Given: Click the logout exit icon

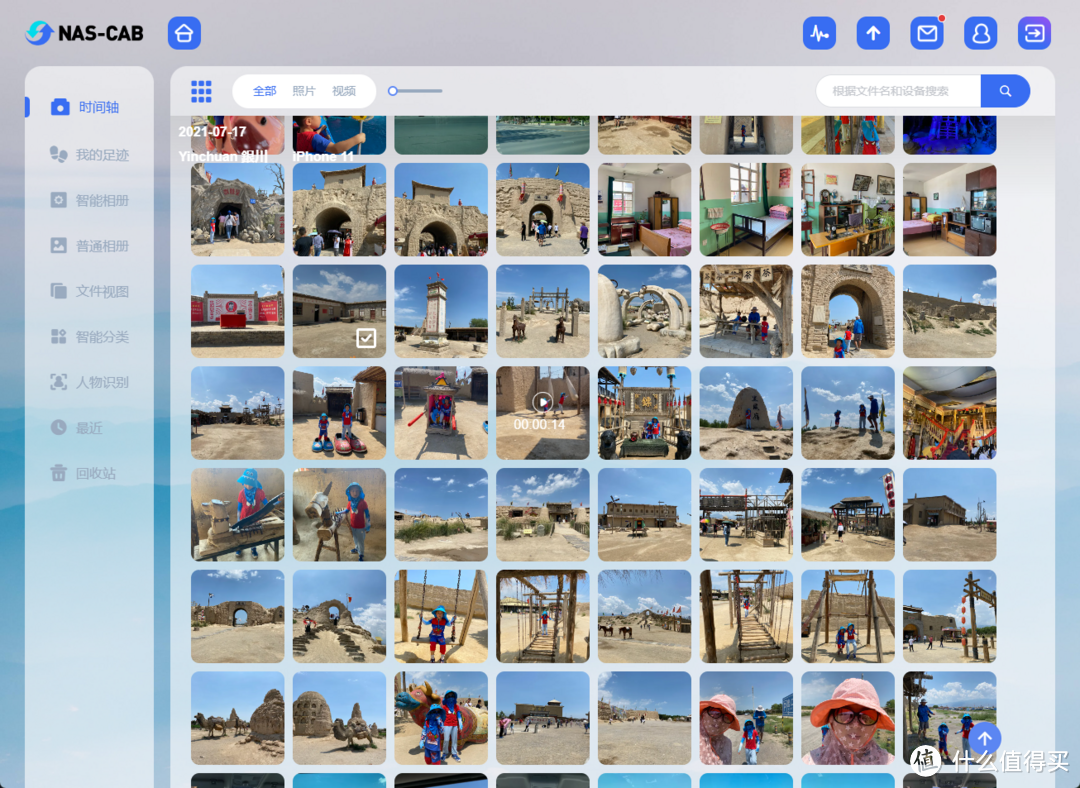Looking at the screenshot, I should tap(1034, 33).
